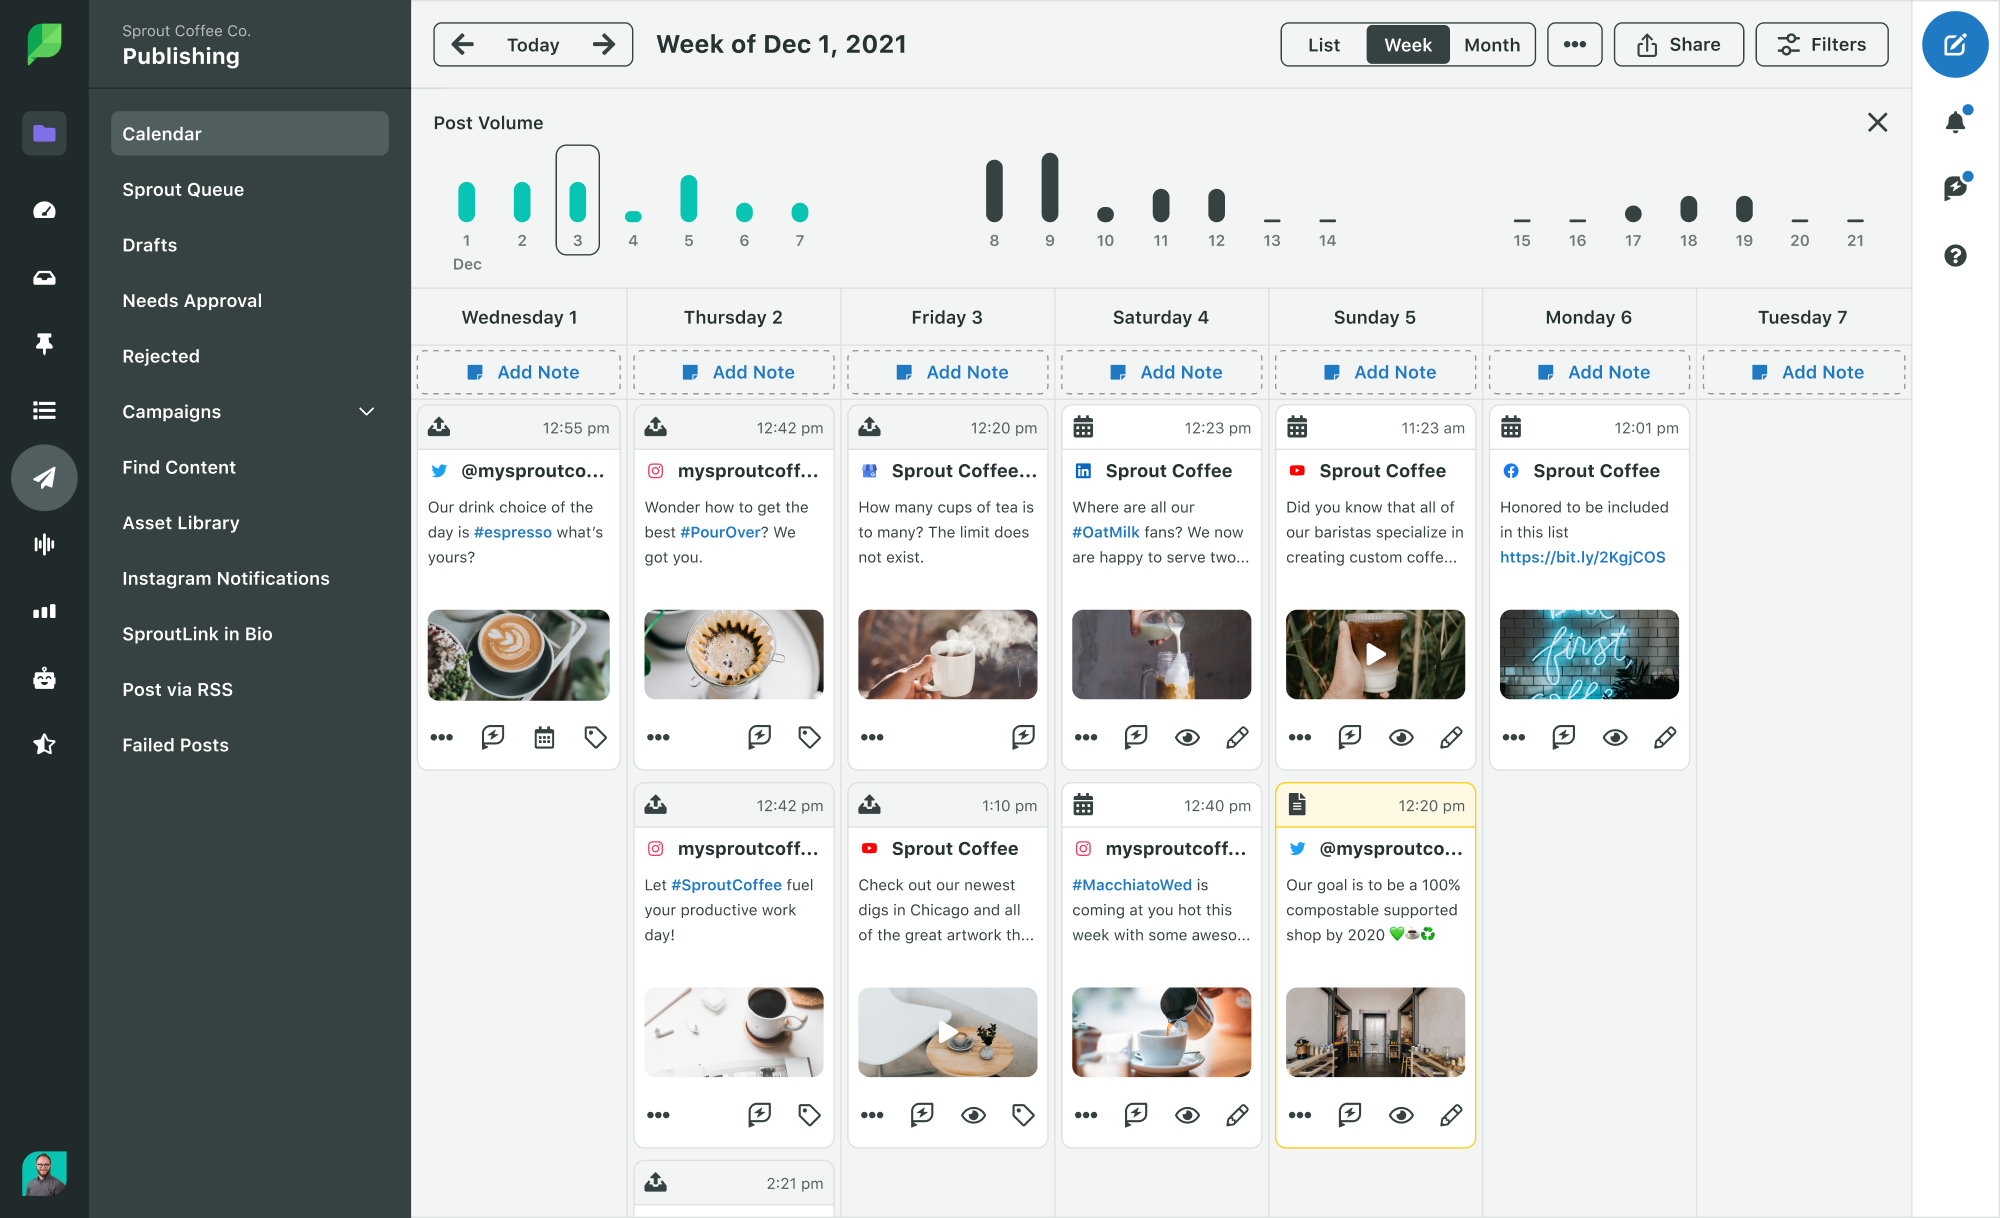Click the three-dot menu on Wednesday post
Viewport: 2000px width, 1218px height.
click(x=441, y=737)
